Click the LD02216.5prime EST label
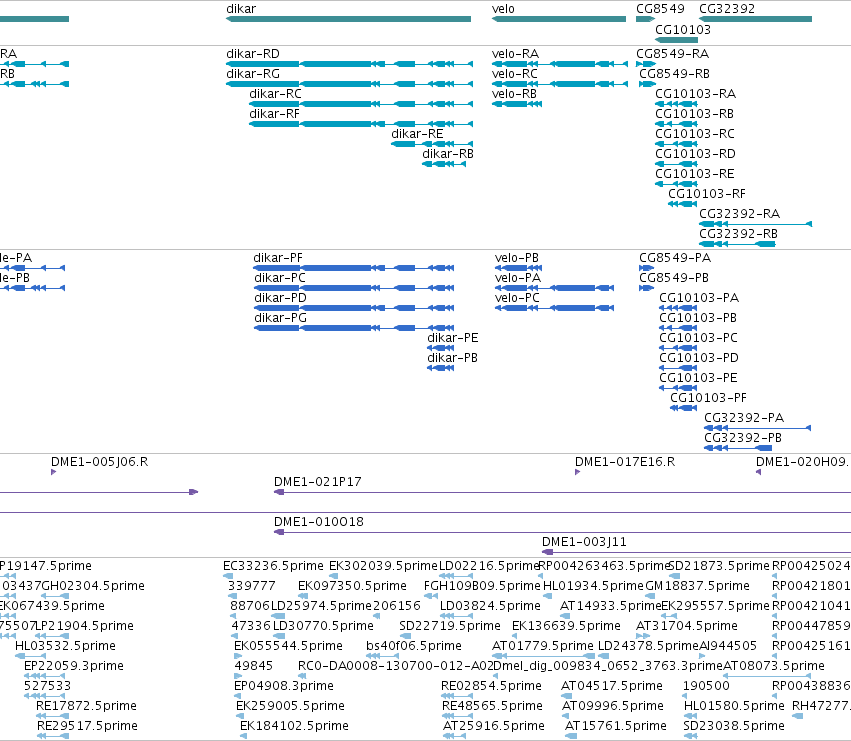The height and width of the screenshot is (741, 851). pyautogui.click(x=489, y=566)
